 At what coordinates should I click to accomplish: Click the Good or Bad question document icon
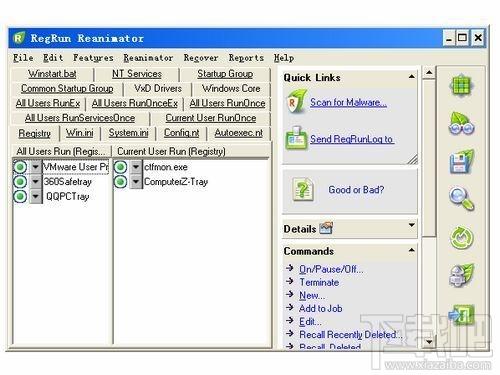303,189
